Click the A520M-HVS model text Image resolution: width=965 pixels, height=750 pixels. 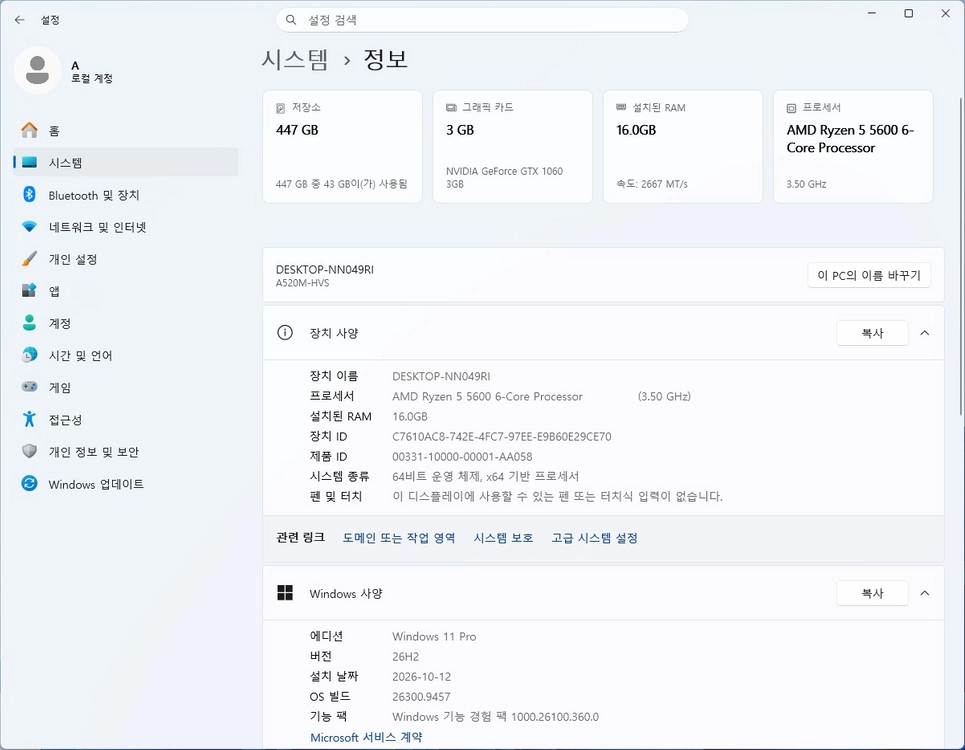303,283
